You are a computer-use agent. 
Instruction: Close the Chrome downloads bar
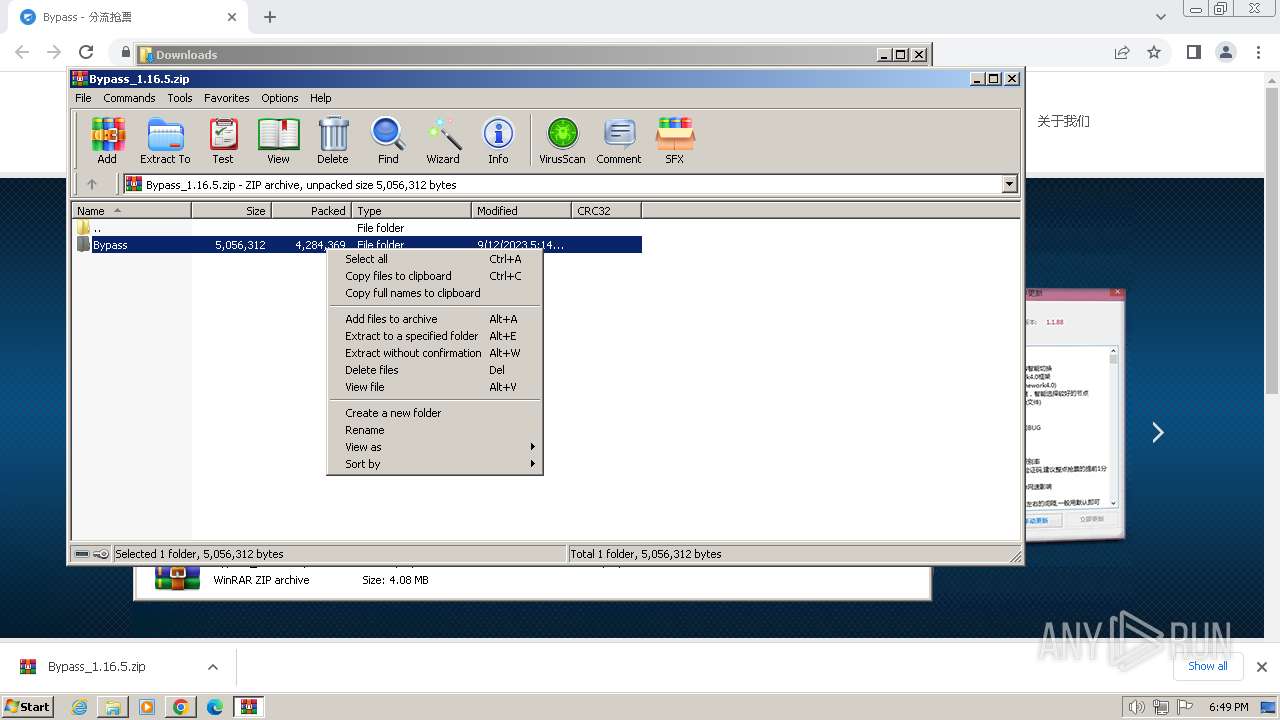(x=1262, y=667)
